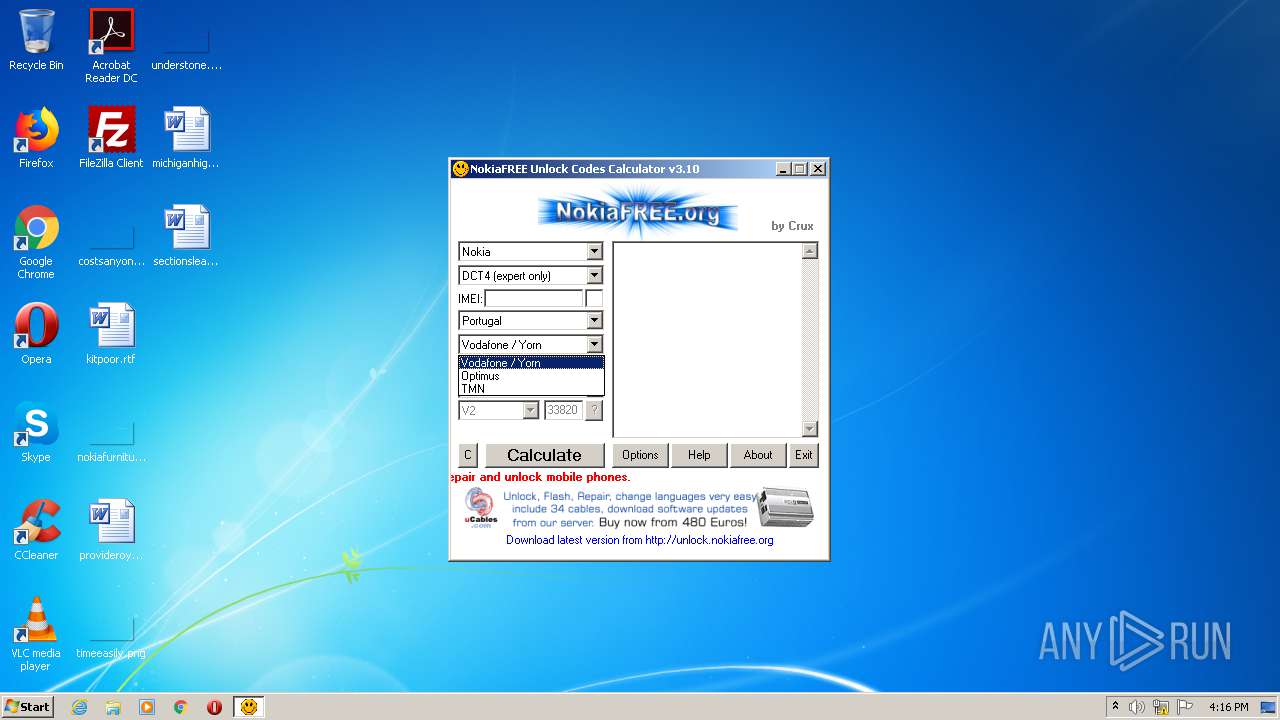Click the taskbar clock 4:16 PM
Image resolution: width=1280 pixels, height=720 pixels.
(x=1228, y=707)
